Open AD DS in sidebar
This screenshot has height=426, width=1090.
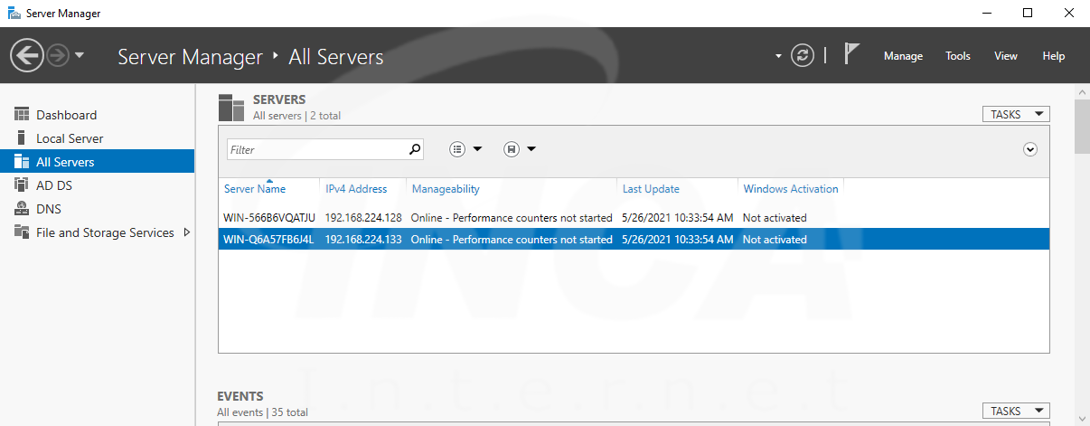click(97, 186)
